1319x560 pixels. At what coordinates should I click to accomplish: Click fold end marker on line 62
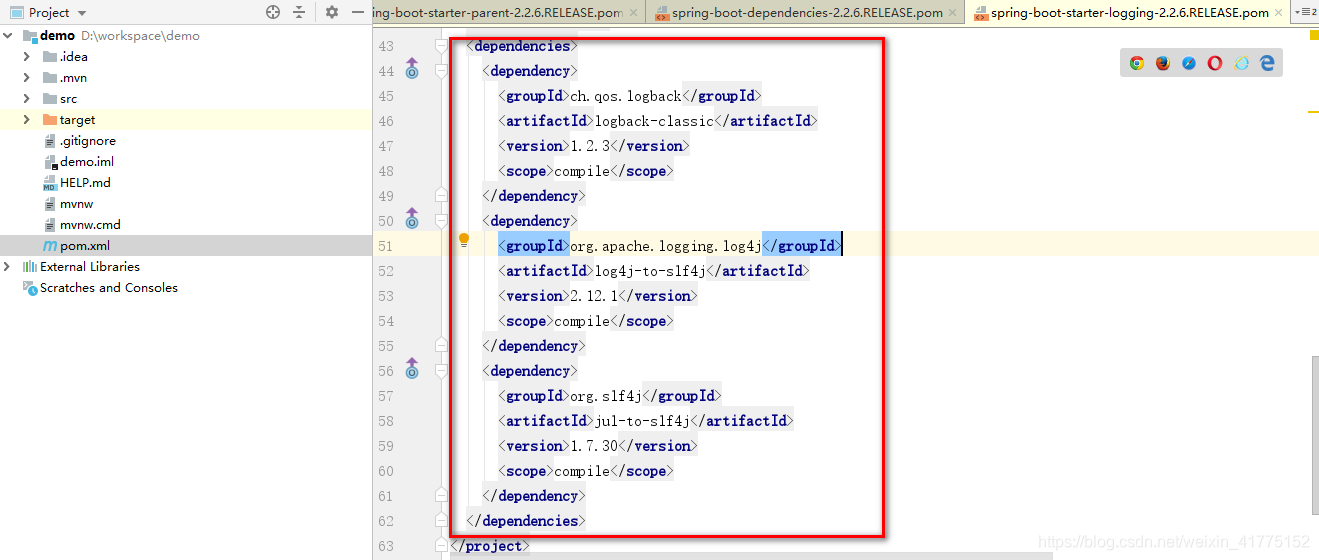[441, 521]
